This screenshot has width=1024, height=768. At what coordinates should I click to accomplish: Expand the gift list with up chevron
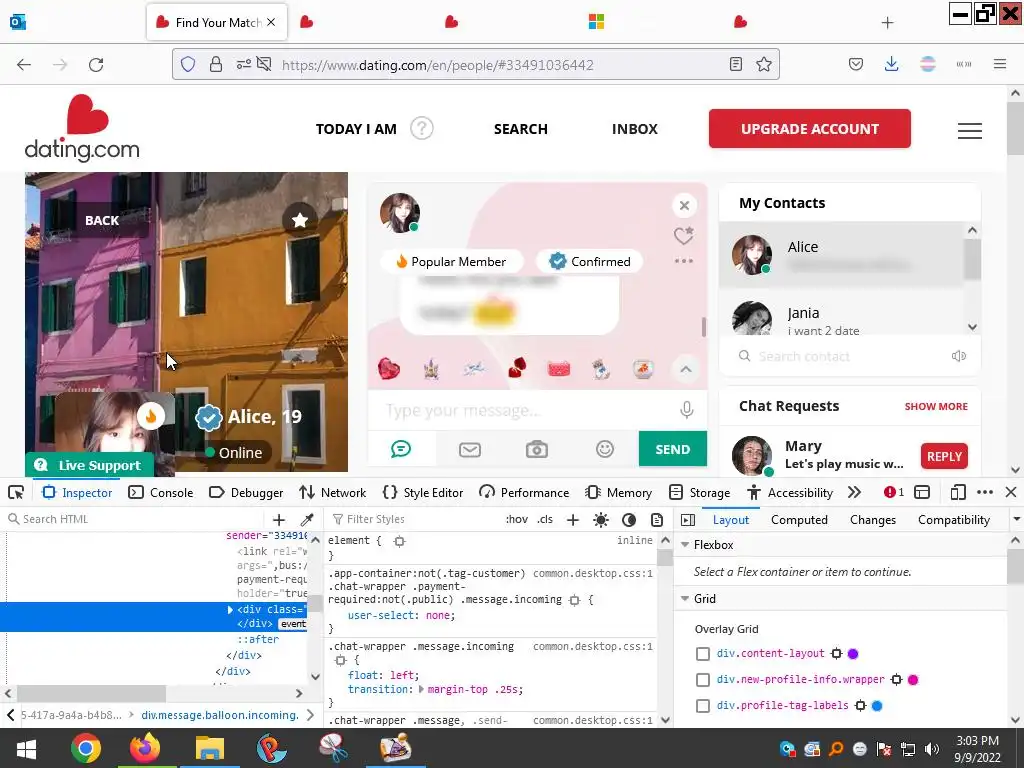click(x=686, y=370)
